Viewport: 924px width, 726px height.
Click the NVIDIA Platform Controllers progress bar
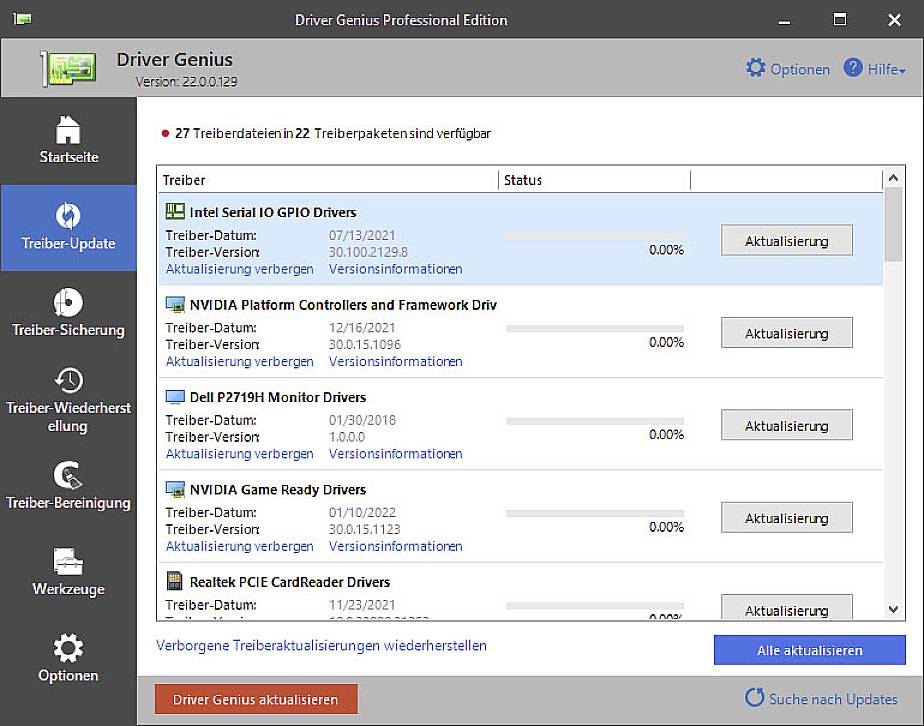595,327
